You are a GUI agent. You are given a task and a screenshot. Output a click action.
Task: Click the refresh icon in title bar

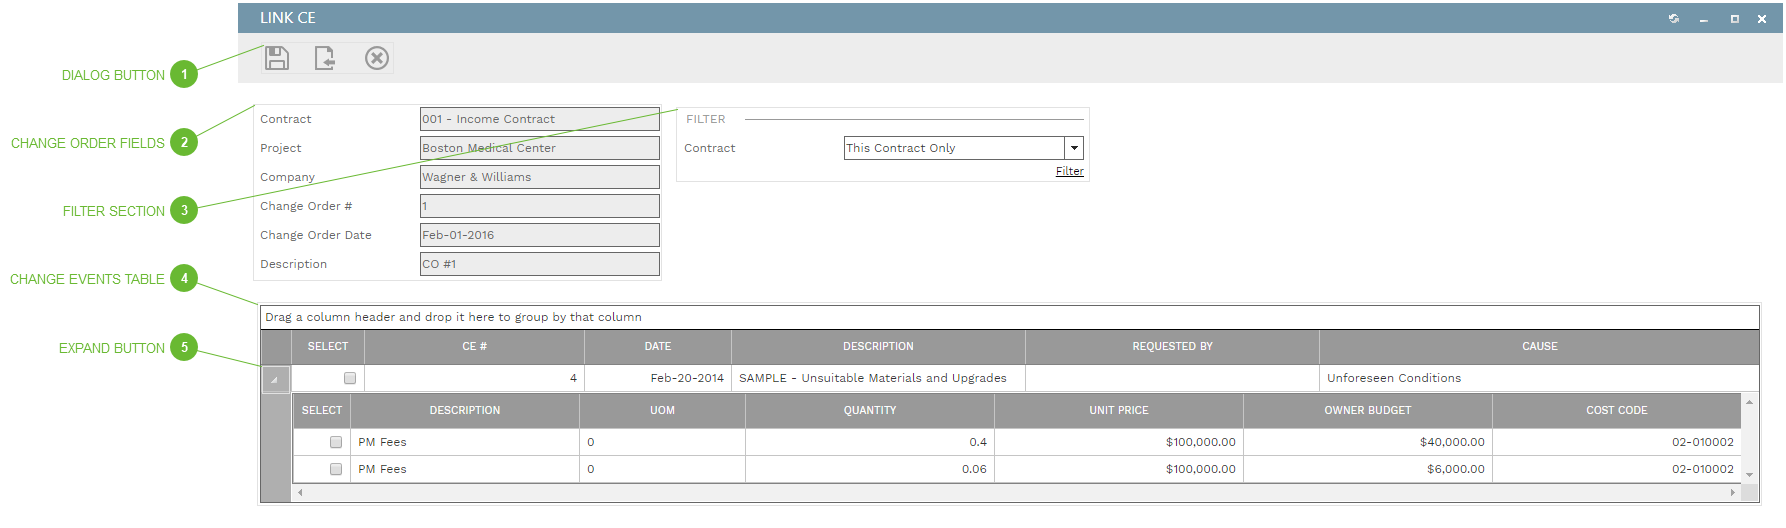[1674, 19]
